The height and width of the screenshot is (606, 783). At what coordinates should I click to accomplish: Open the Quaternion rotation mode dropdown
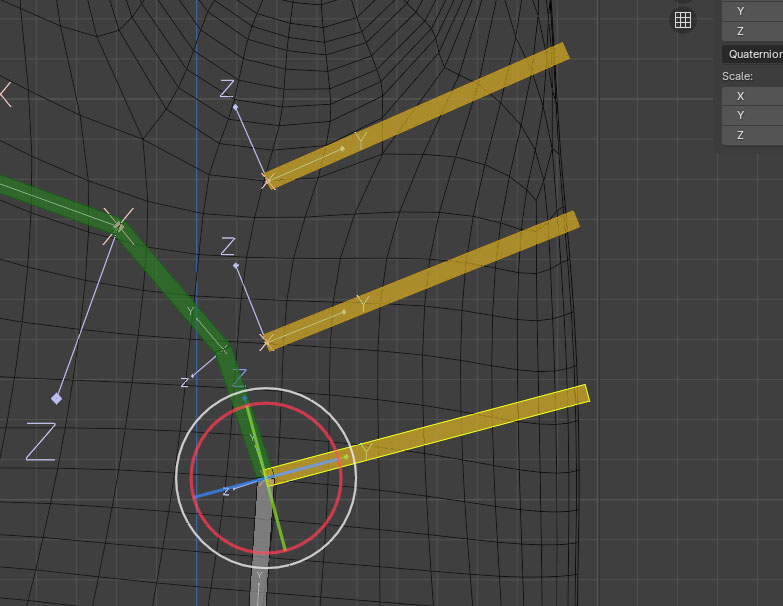pyautogui.click(x=752, y=54)
